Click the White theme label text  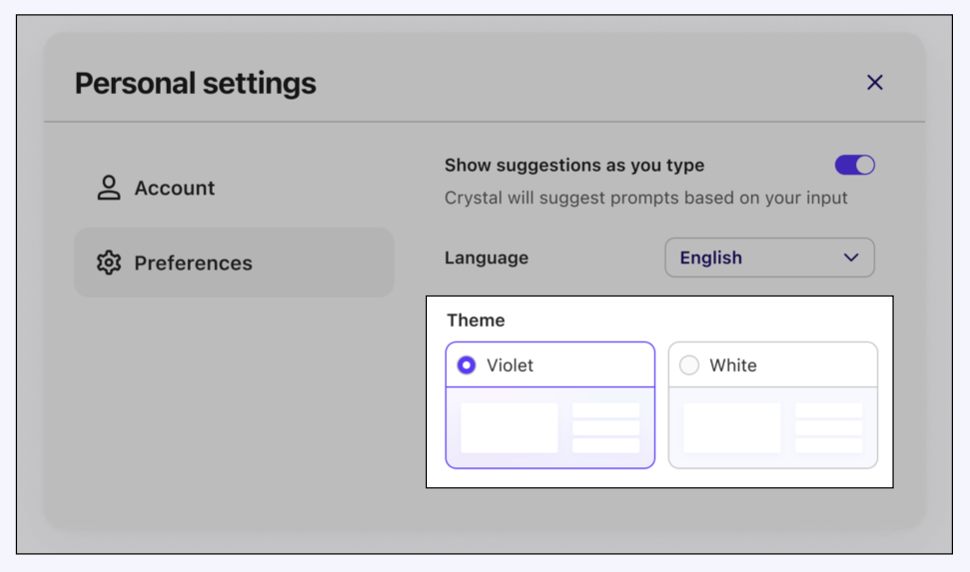click(x=733, y=366)
